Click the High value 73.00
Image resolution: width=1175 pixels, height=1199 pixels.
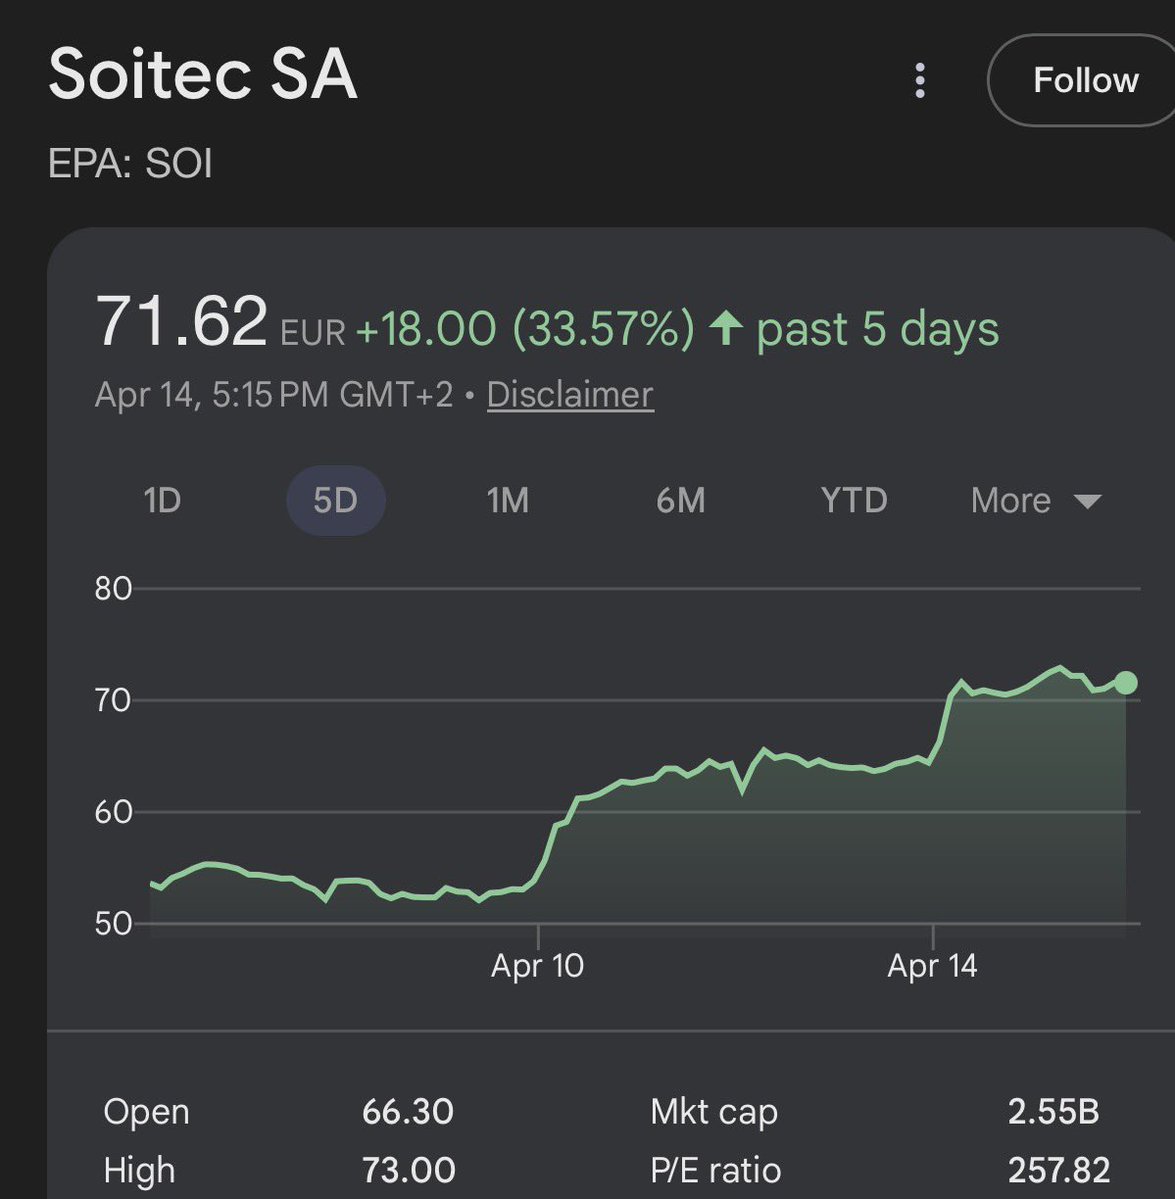click(408, 1170)
